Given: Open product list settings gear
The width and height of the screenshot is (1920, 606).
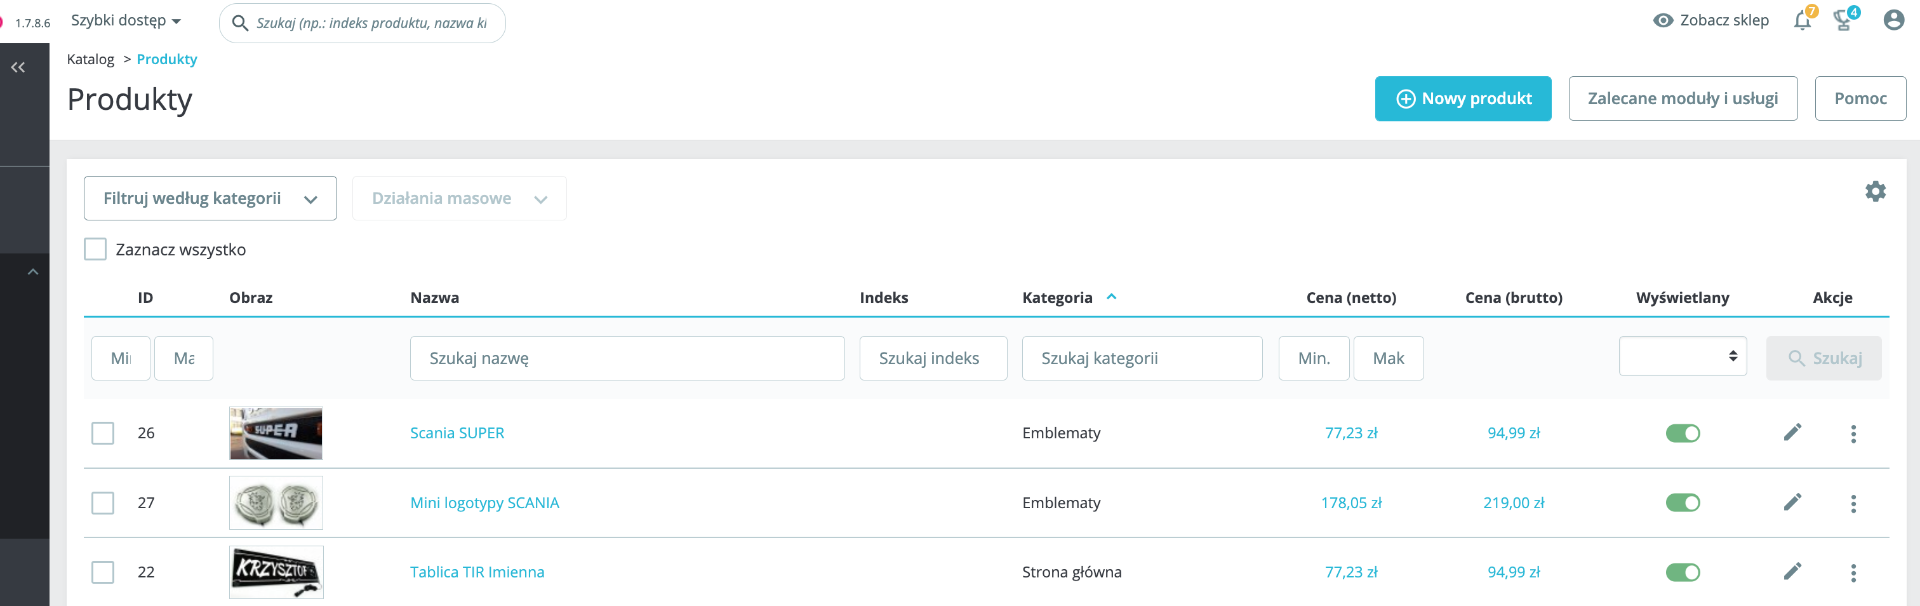Looking at the screenshot, I should click(x=1875, y=191).
